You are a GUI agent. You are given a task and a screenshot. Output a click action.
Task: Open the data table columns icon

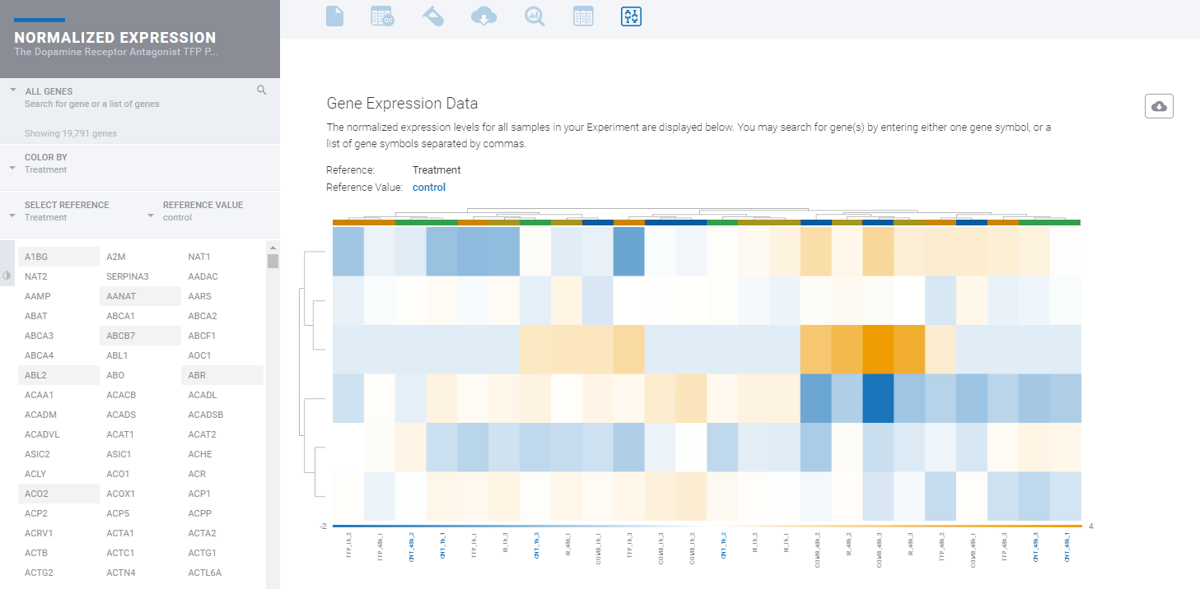tap(583, 16)
